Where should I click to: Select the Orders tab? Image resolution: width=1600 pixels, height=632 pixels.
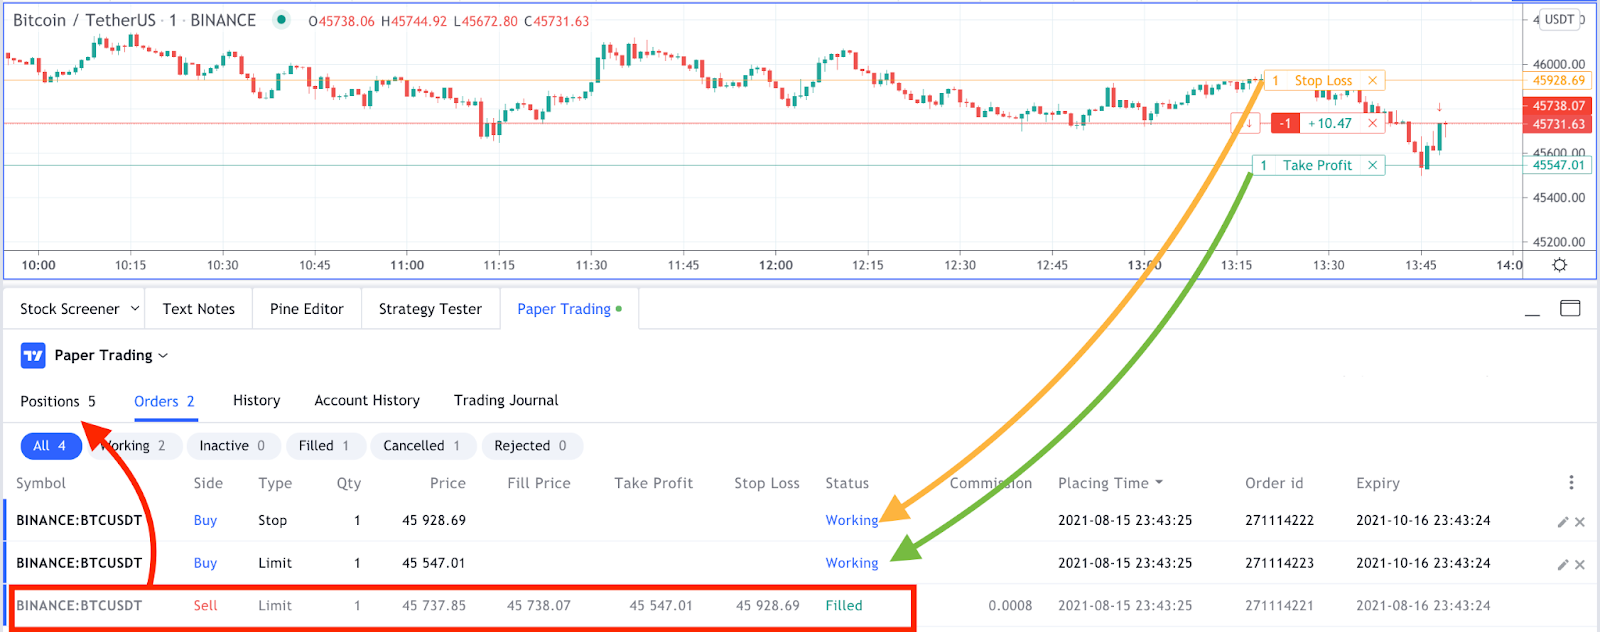(x=165, y=401)
